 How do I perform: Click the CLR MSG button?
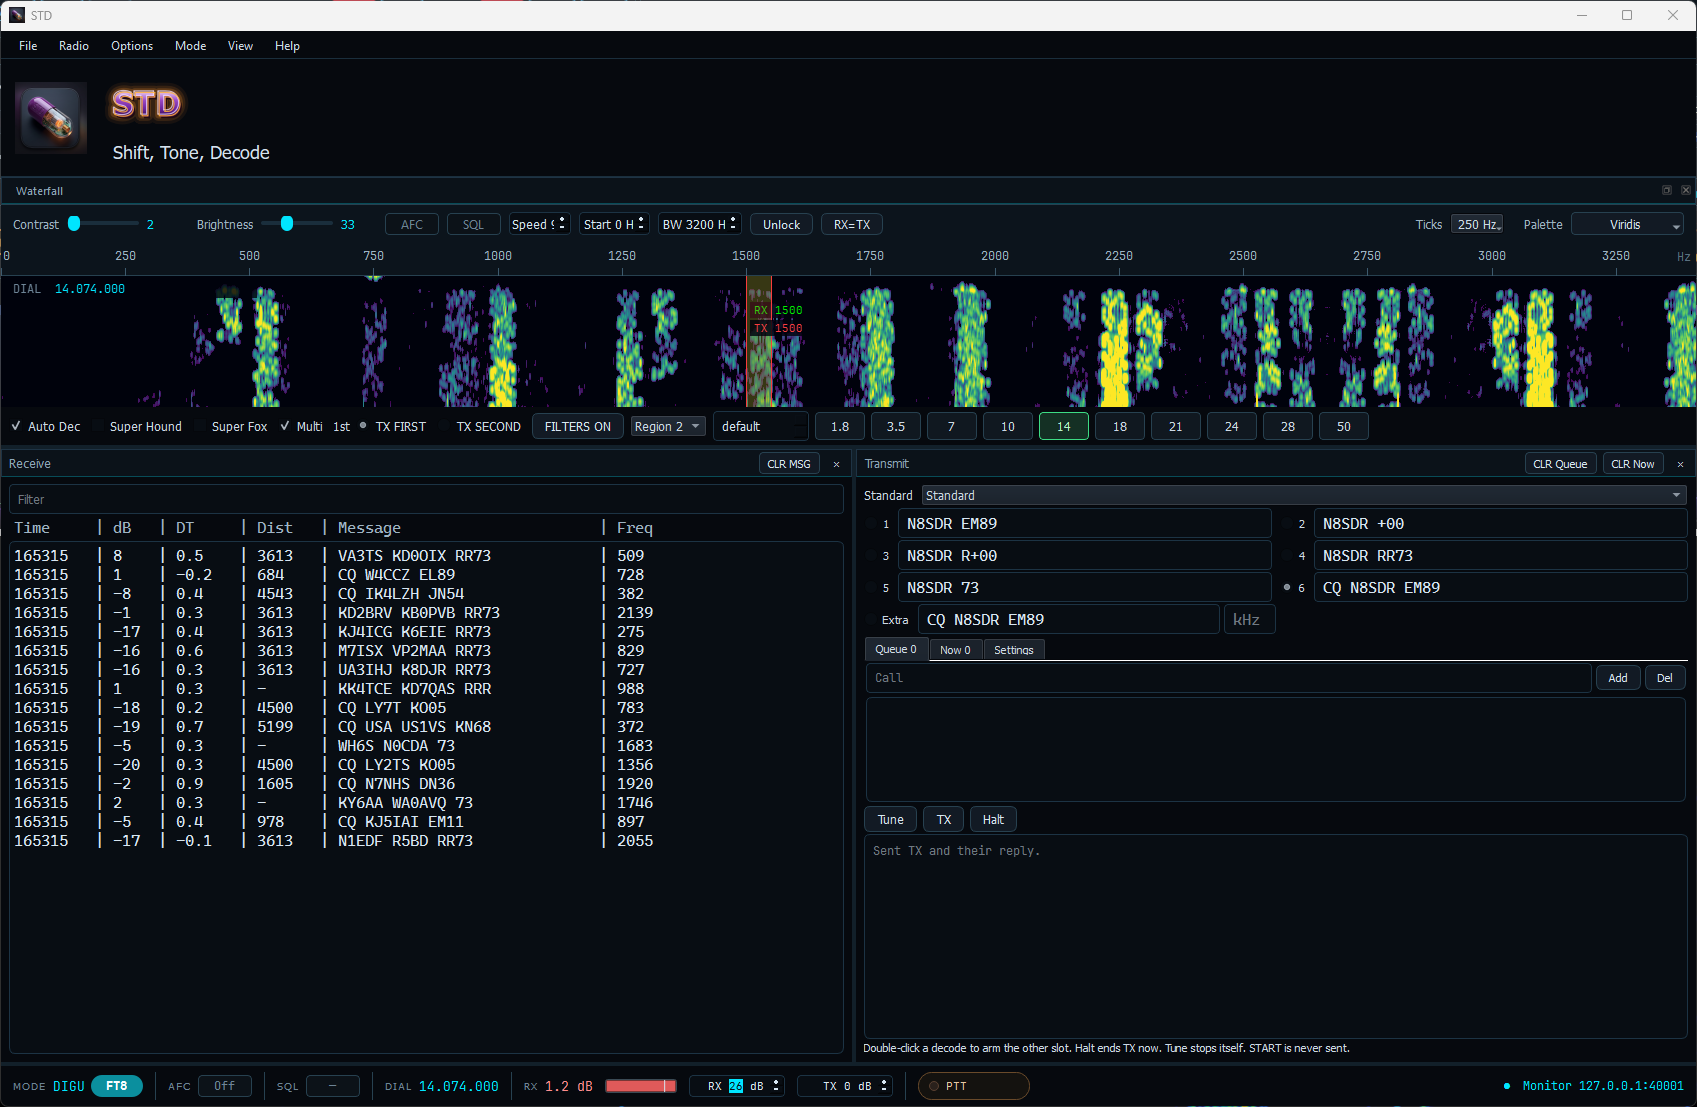(789, 464)
